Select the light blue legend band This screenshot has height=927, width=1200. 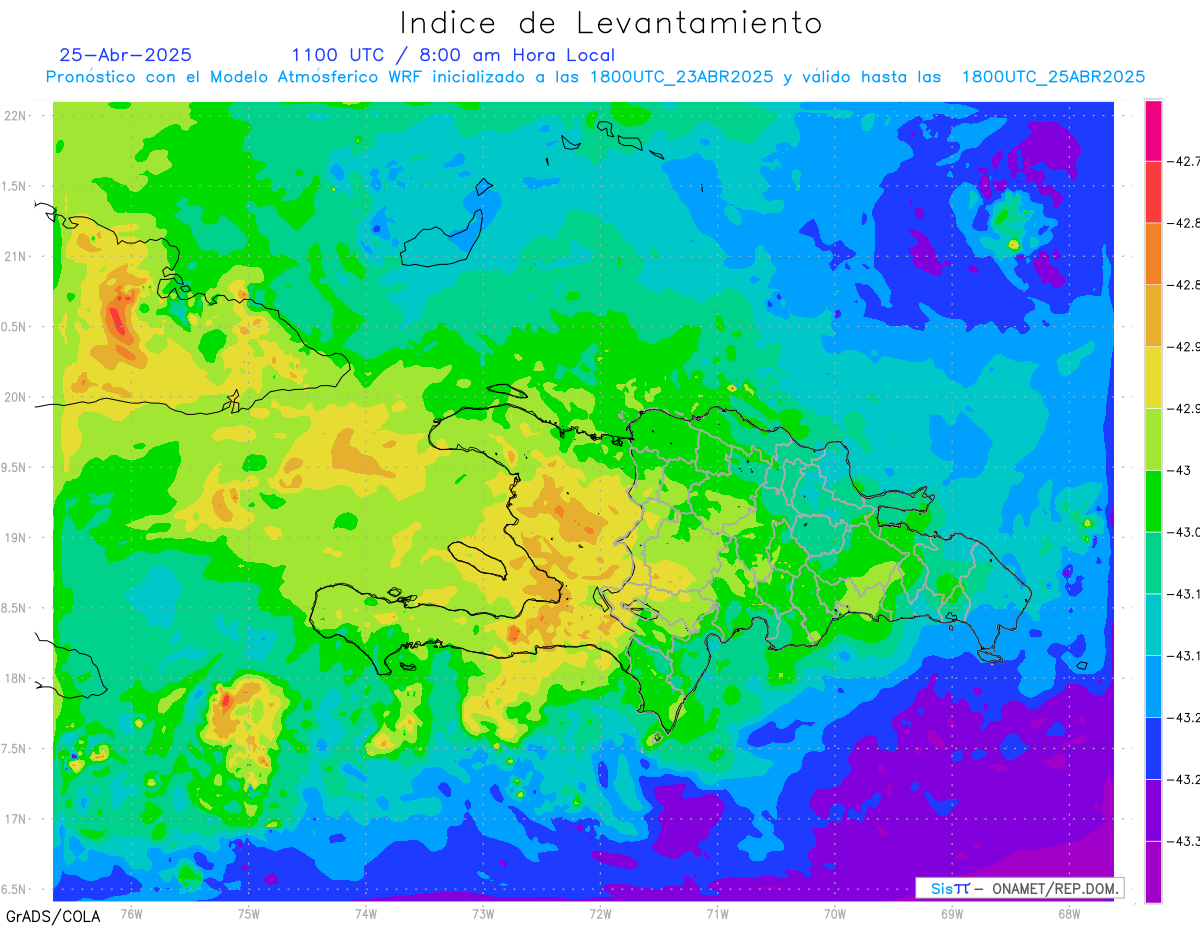(1153, 685)
